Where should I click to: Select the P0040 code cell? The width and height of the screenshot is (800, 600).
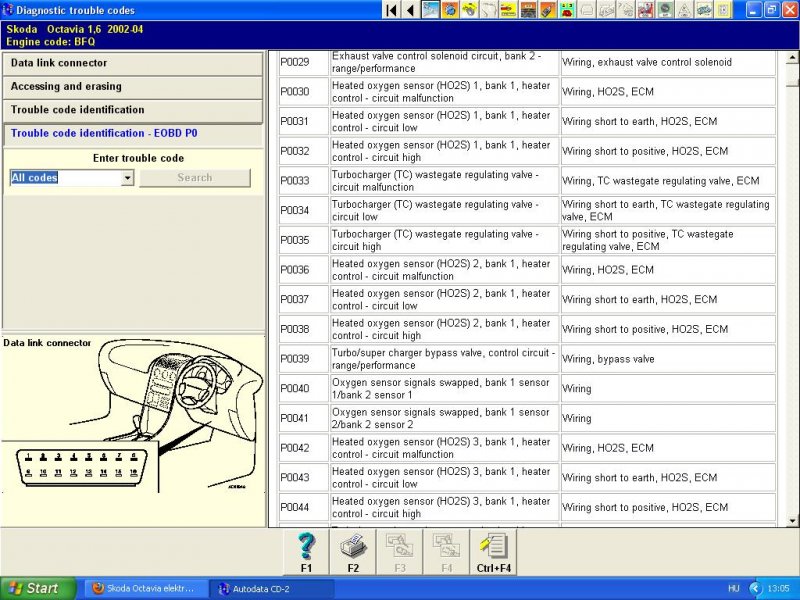pos(303,388)
